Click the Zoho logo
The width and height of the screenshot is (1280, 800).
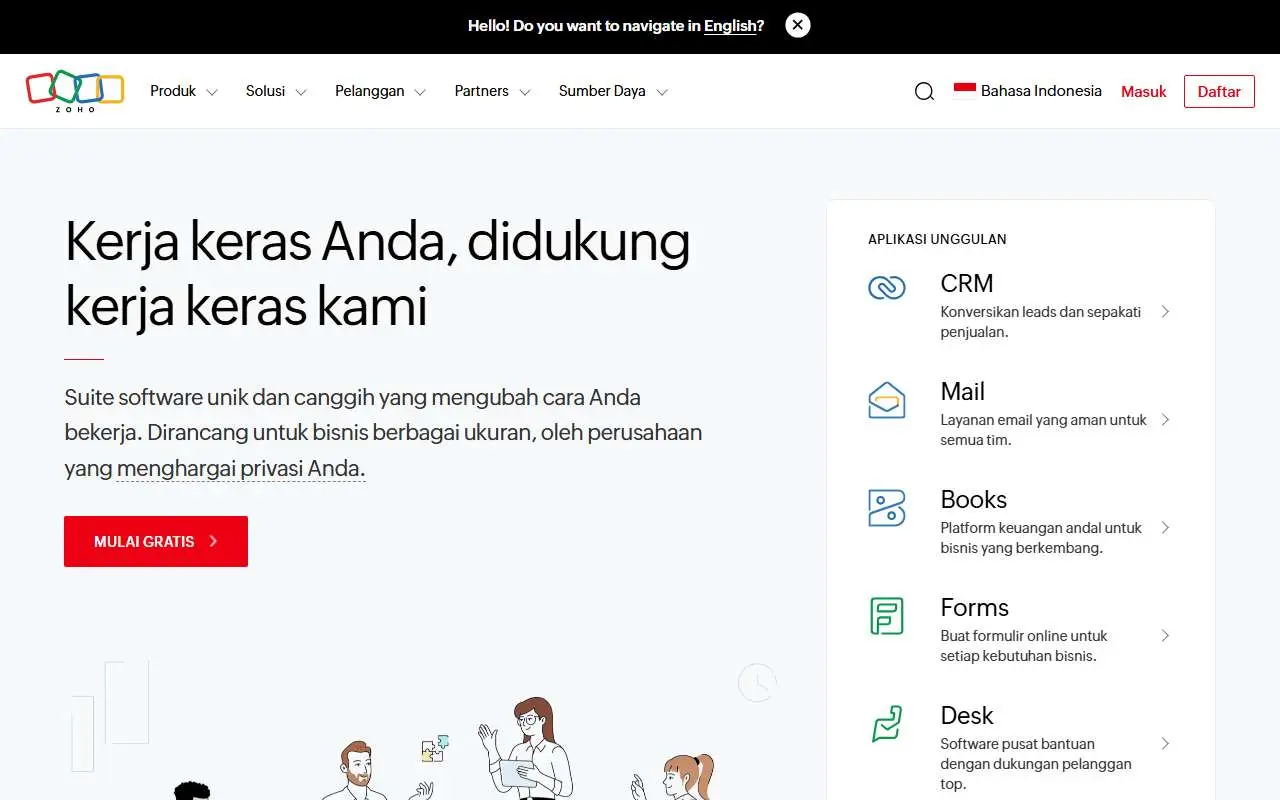click(x=75, y=91)
